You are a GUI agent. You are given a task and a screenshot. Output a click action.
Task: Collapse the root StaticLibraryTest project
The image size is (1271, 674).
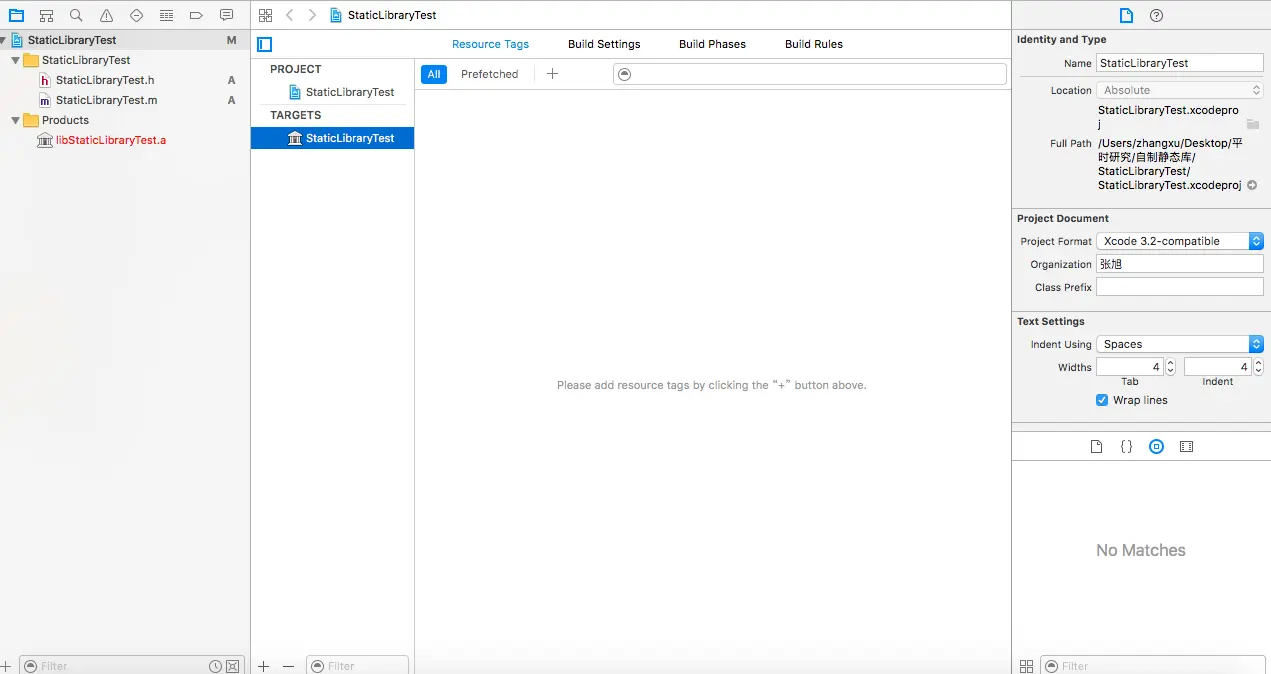point(4,40)
